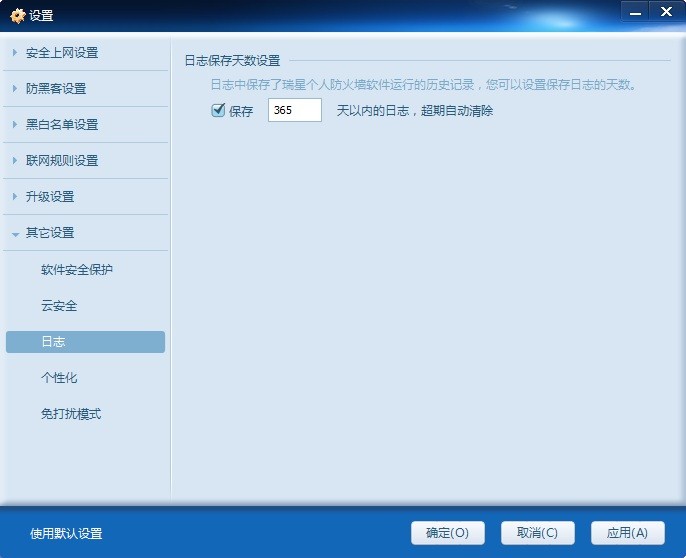Click the 应用(A) button
Viewport: 686px width, 558px height.
[x=628, y=533]
